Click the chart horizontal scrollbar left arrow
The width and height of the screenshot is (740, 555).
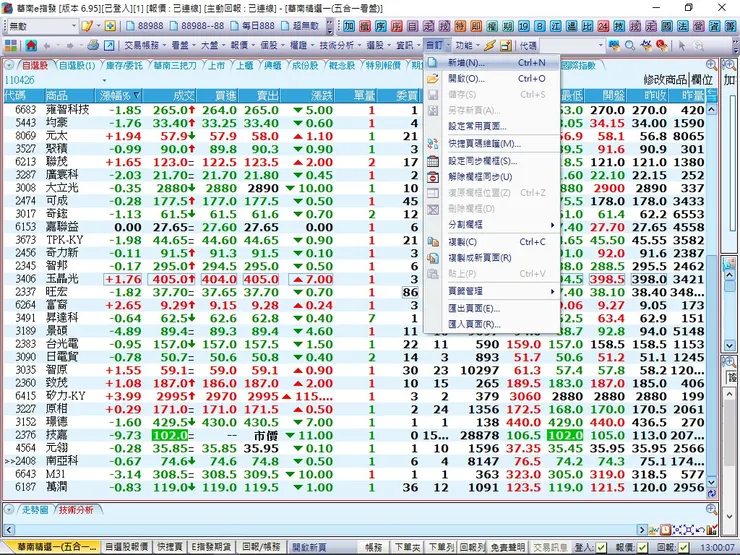coord(9,530)
